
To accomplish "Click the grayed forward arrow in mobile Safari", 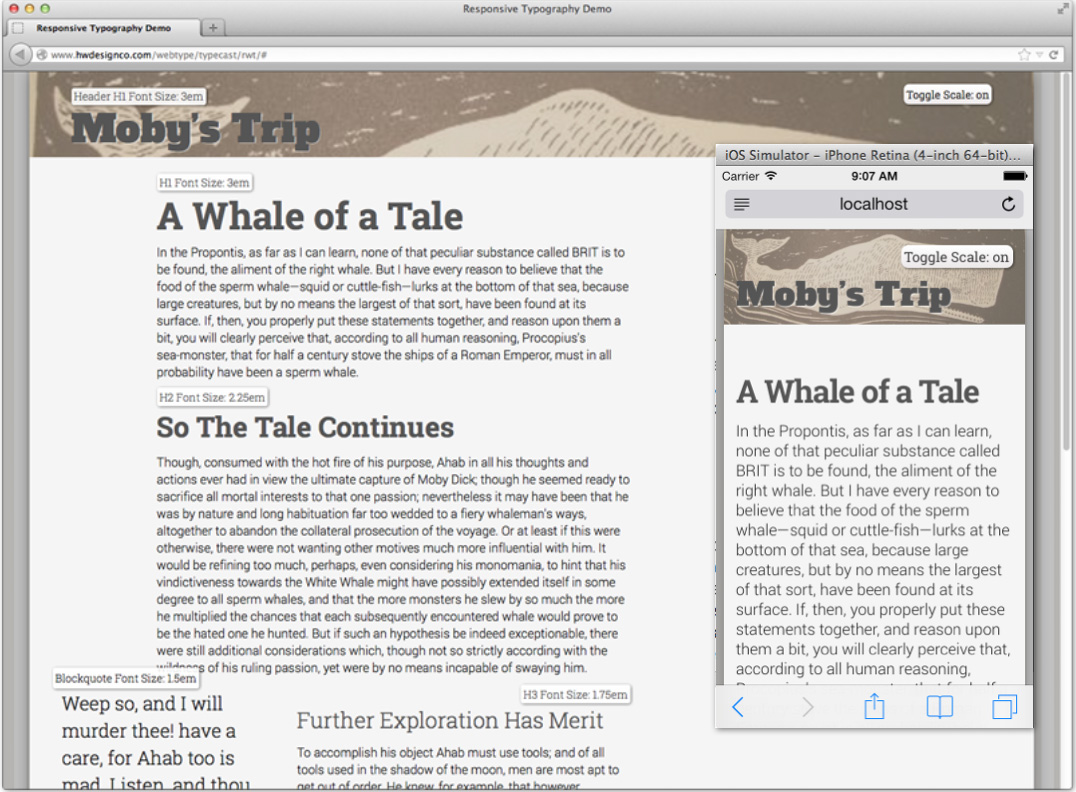I will (x=806, y=707).
